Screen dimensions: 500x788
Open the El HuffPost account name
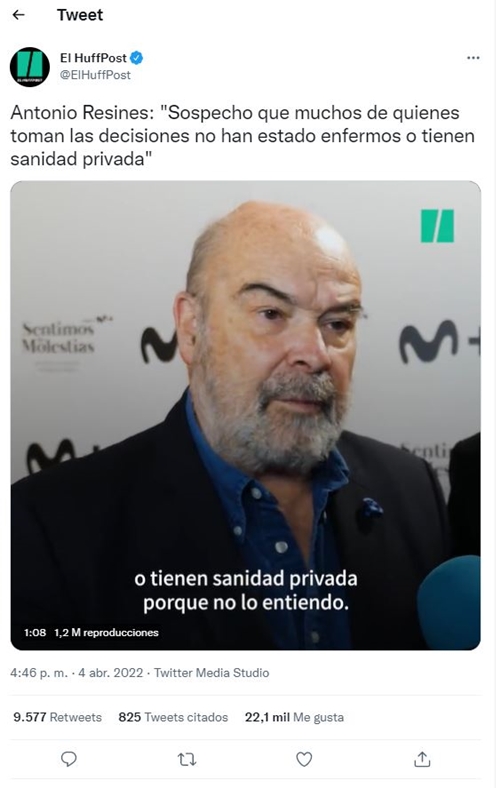[93, 58]
